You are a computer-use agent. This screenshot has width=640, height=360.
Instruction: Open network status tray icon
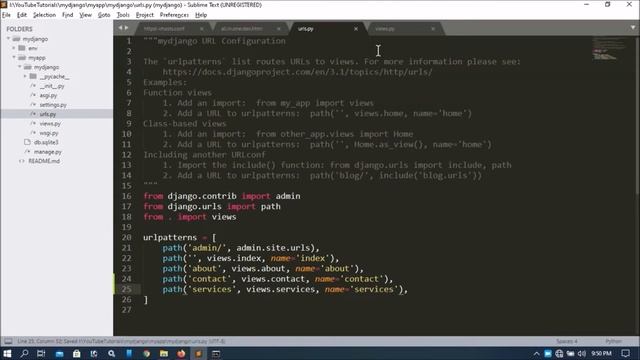pyautogui.click(x=559, y=353)
